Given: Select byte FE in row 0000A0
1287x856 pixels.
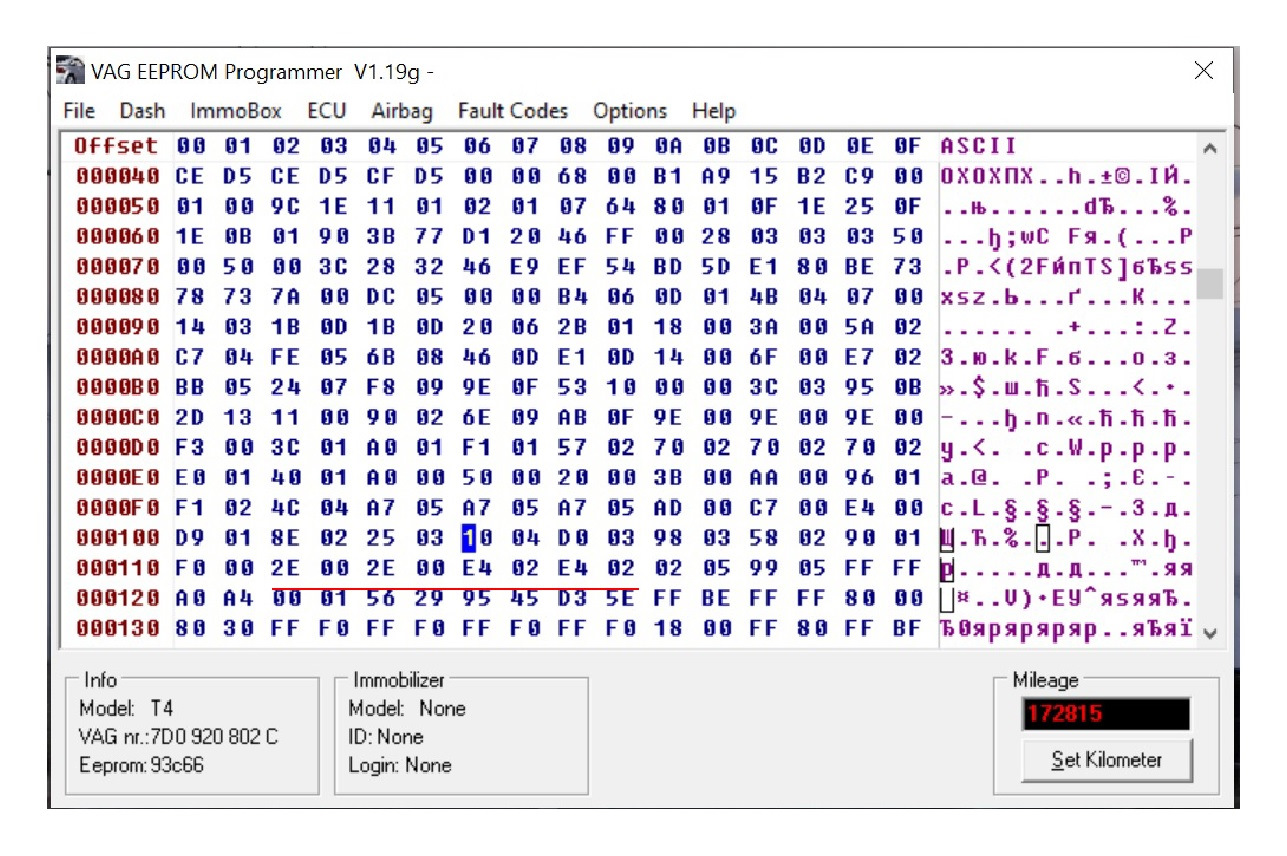Looking at the screenshot, I should 286,357.
